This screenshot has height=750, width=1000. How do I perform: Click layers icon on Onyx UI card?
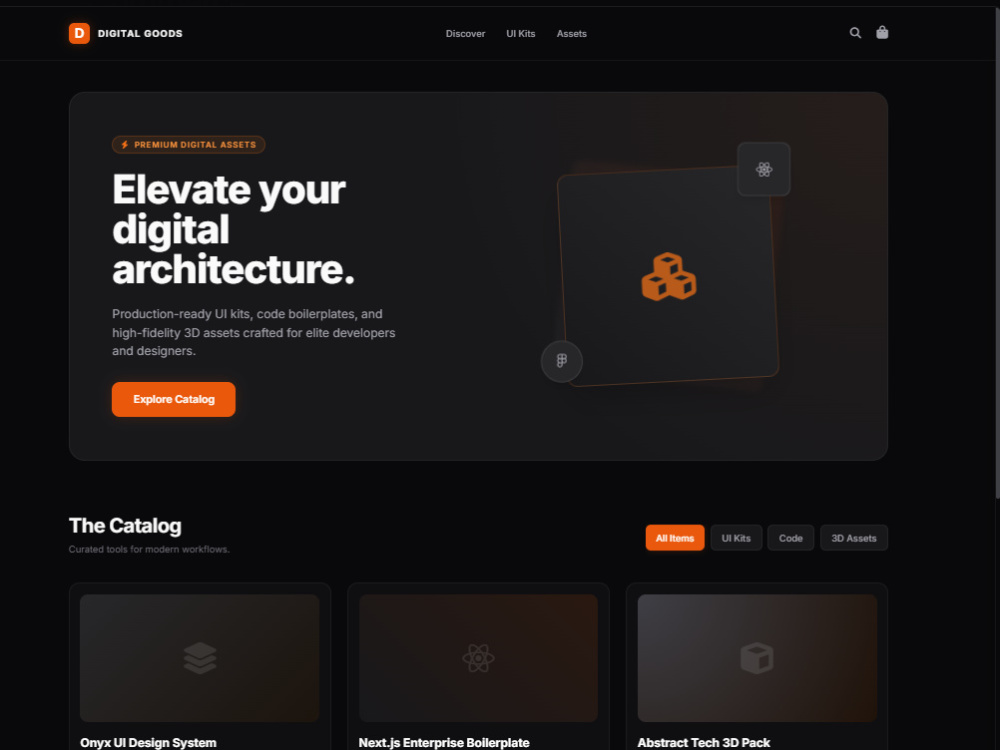200,658
